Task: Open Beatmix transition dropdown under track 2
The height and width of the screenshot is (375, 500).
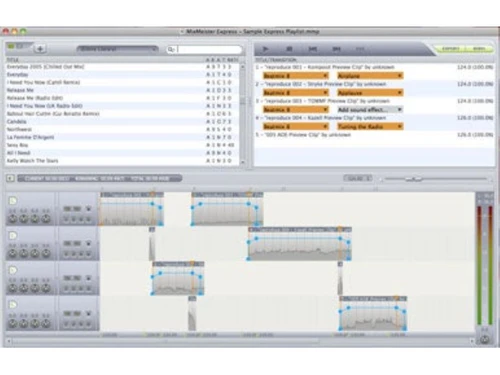Action: [296, 93]
